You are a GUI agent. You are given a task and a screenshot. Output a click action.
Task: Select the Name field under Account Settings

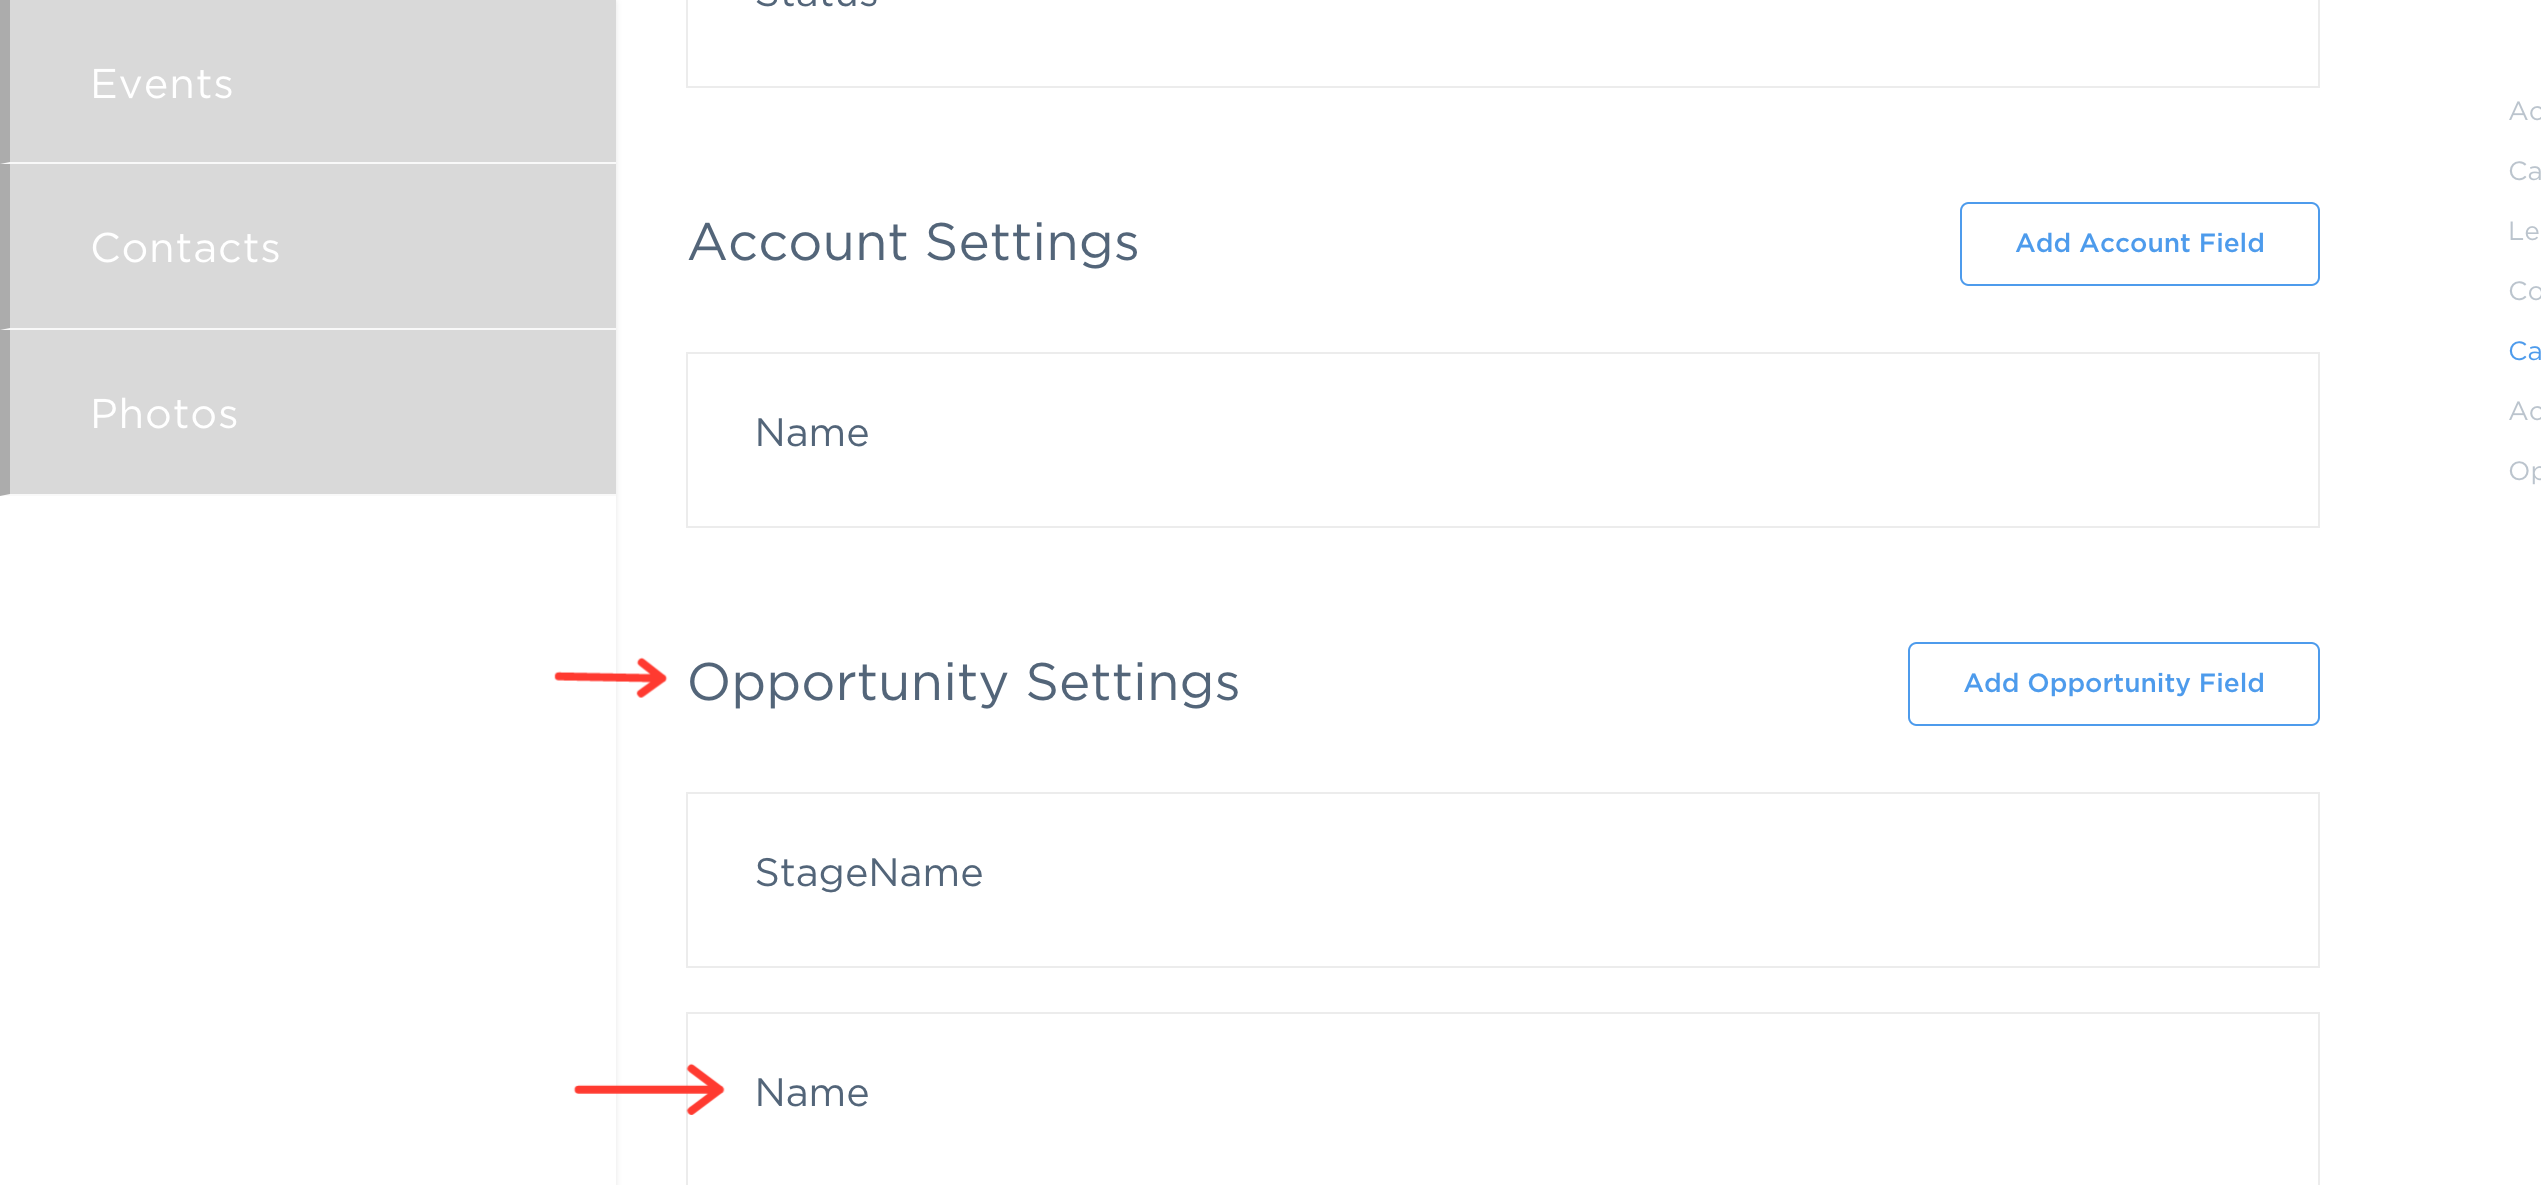1502,440
